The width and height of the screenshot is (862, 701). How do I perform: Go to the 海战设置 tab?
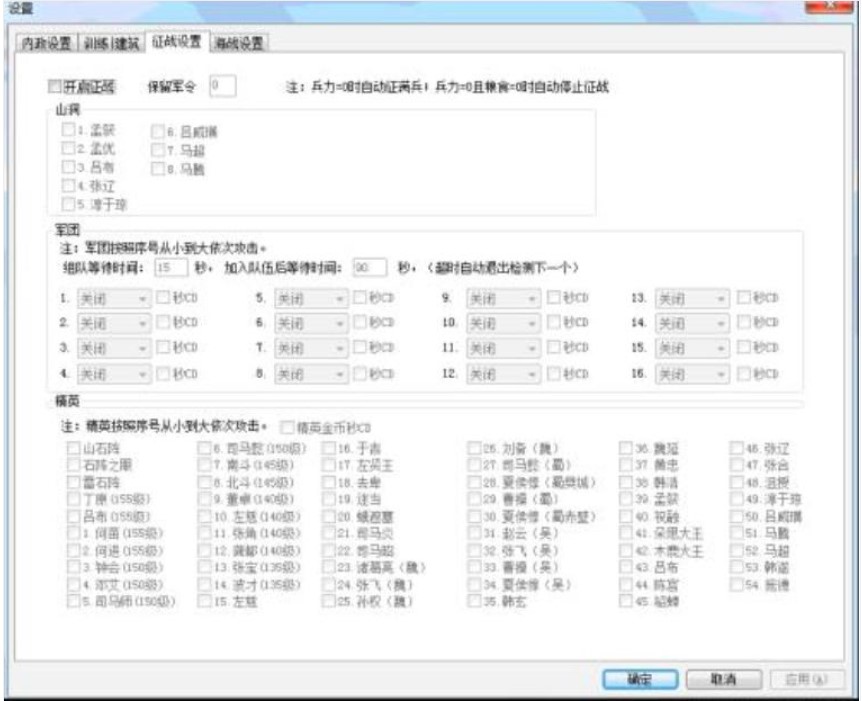click(x=239, y=43)
